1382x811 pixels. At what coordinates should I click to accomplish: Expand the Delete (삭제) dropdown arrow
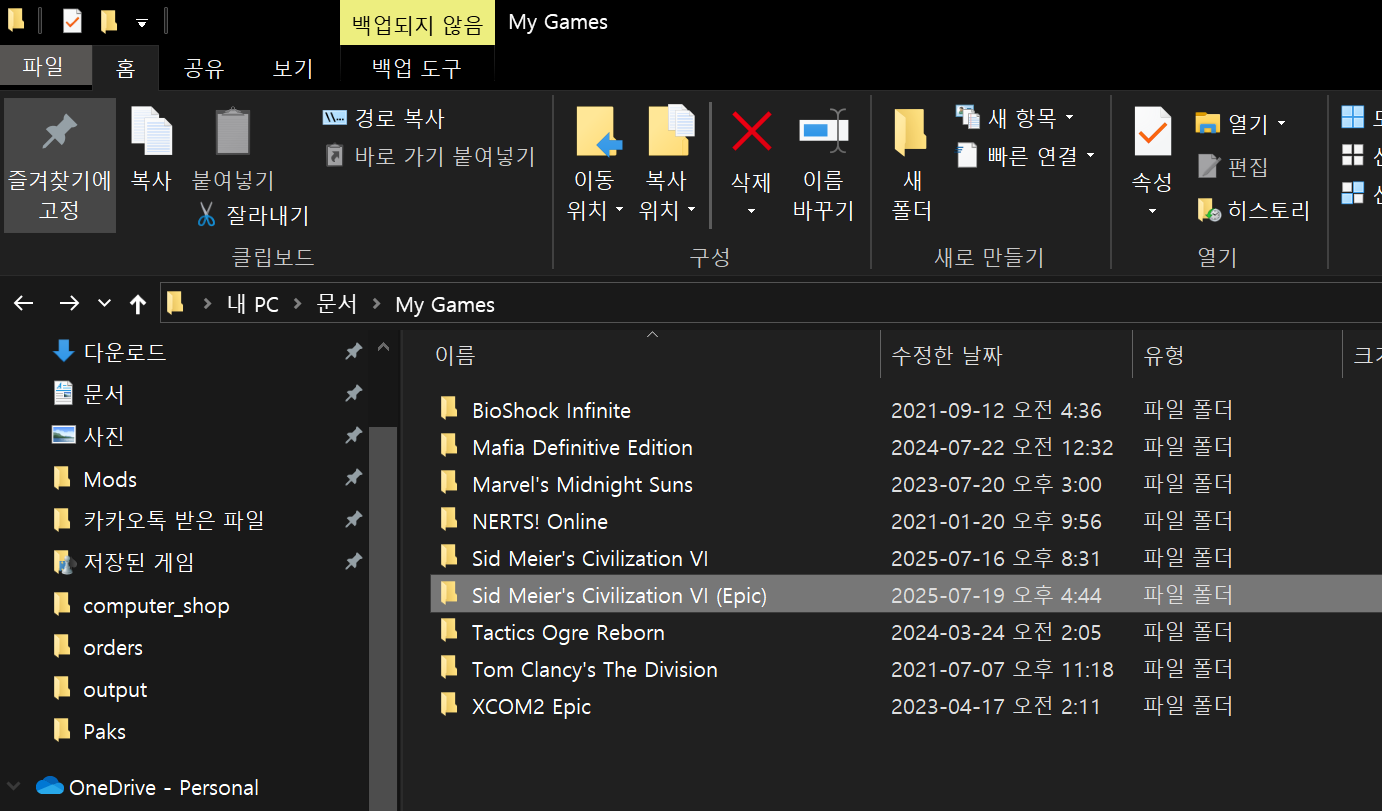tap(751, 211)
